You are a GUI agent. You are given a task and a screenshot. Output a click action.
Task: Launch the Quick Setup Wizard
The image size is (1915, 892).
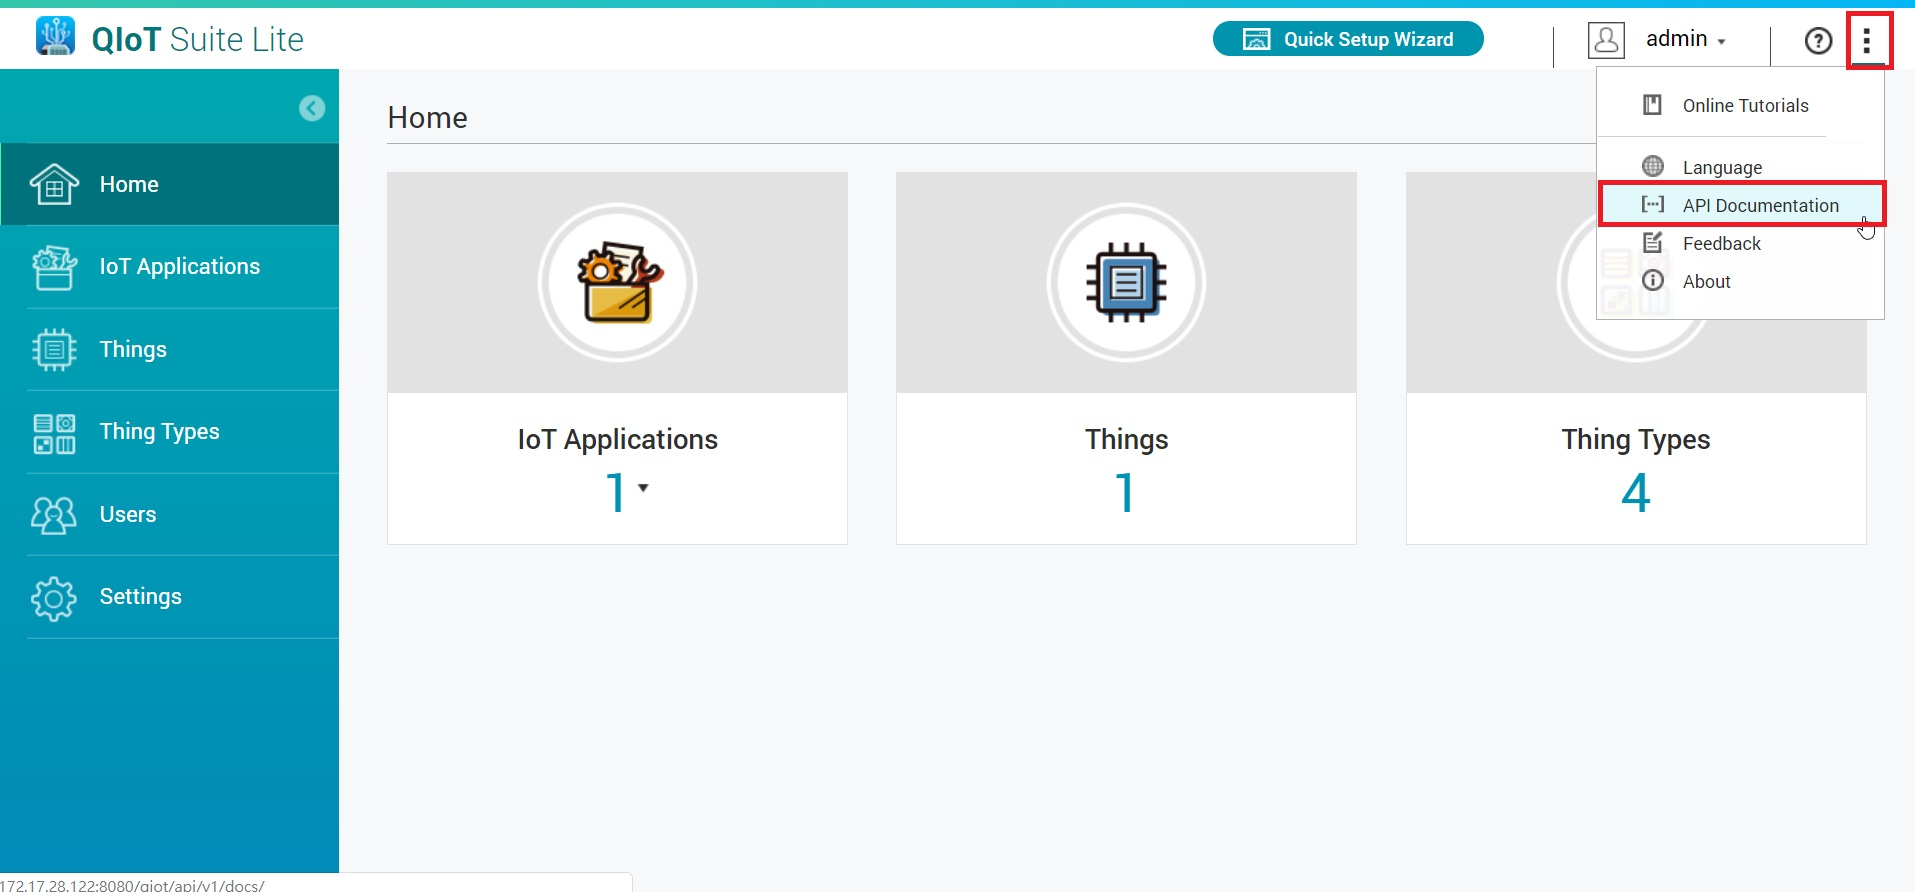click(1348, 39)
